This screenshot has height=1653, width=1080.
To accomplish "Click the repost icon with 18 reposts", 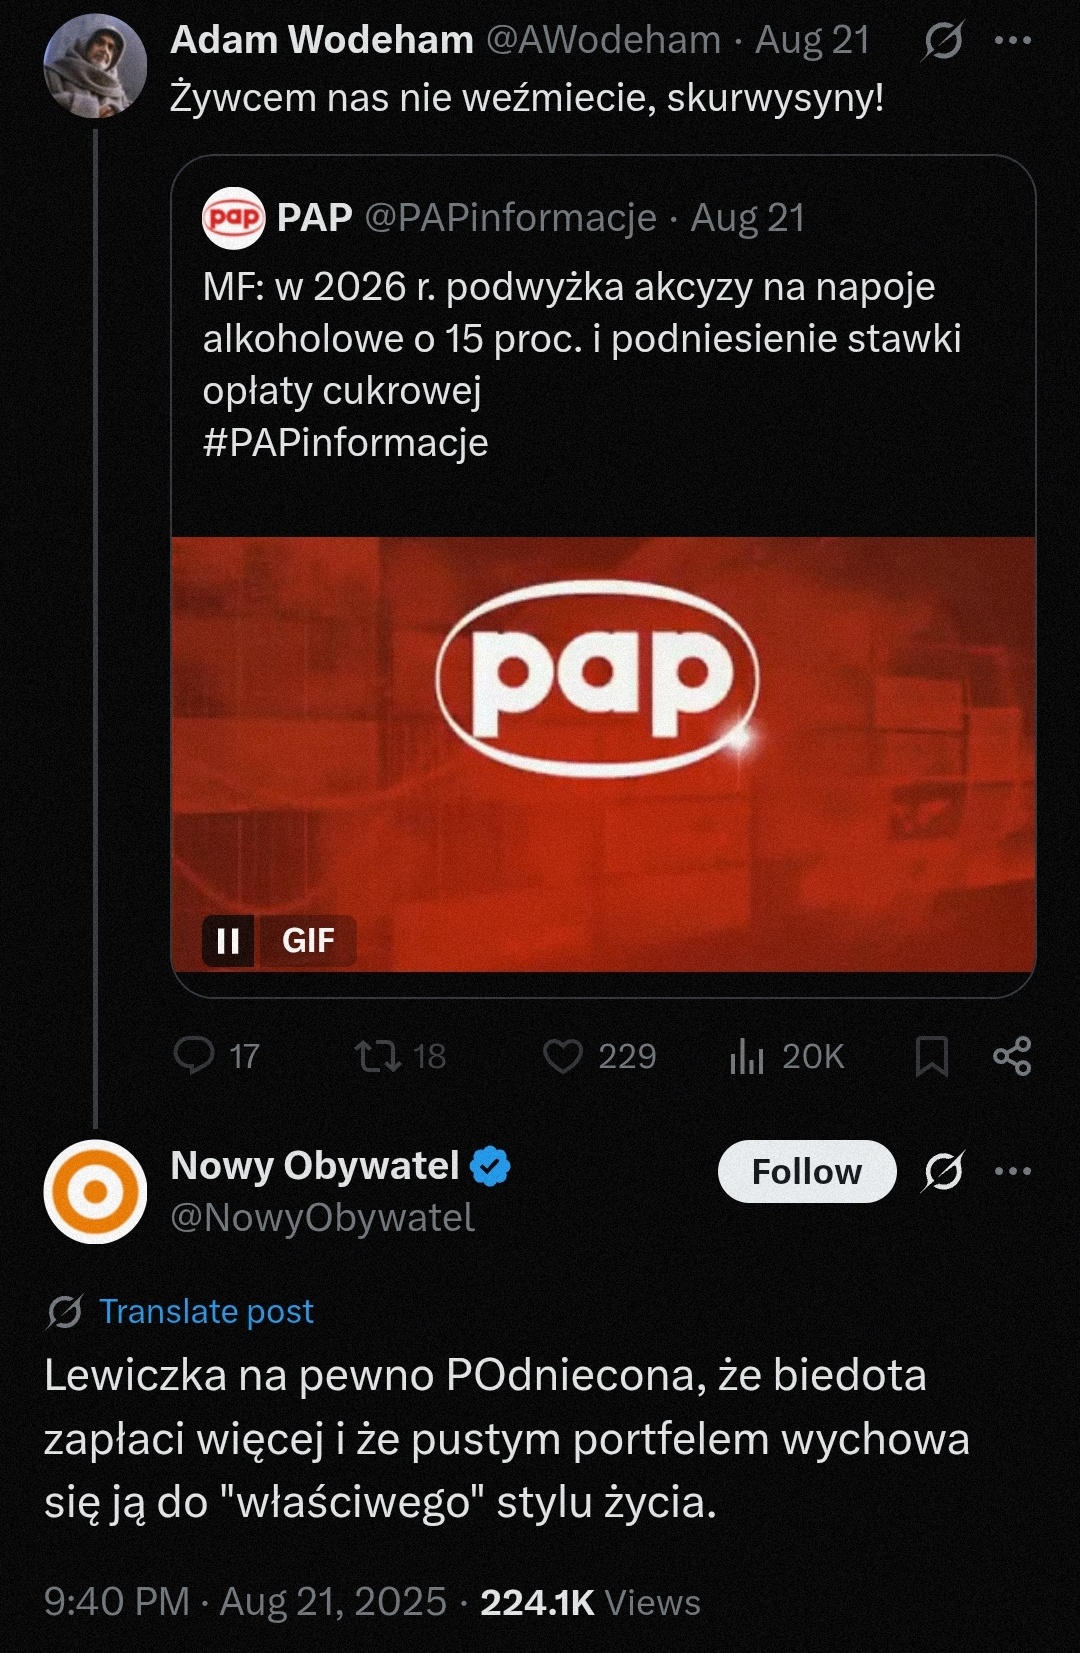I will [x=379, y=1056].
